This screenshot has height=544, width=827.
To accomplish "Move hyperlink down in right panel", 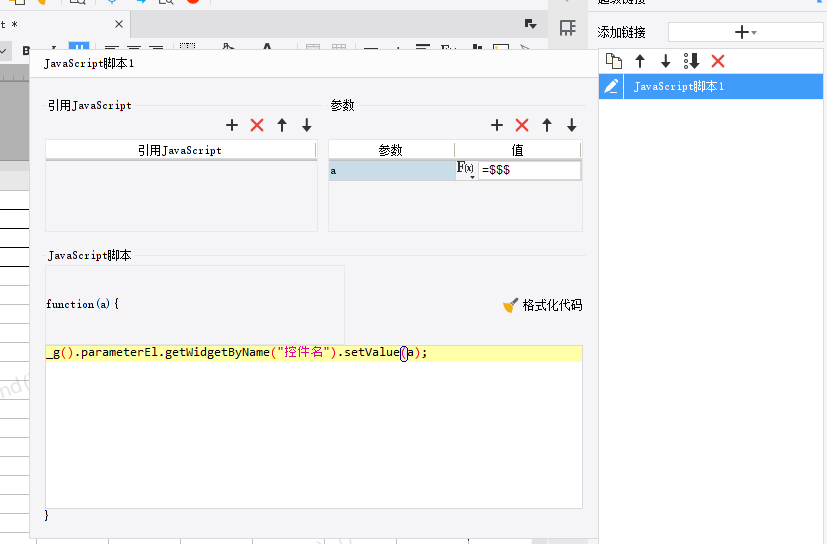I will click(x=666, y=61).
